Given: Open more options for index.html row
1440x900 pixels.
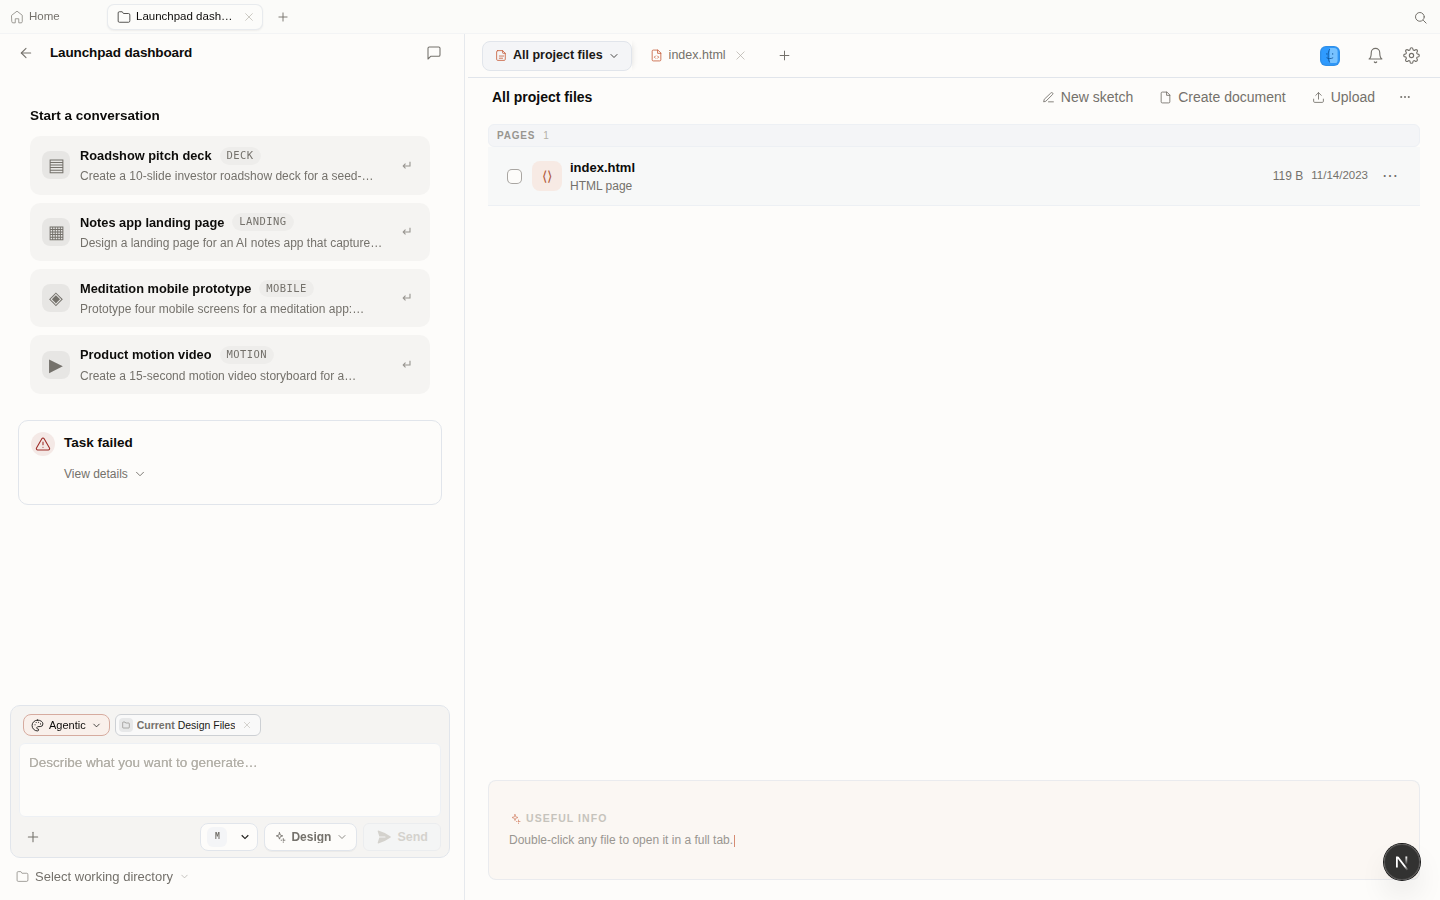Looking at the screenshot, I should [x=1390, y=176].
